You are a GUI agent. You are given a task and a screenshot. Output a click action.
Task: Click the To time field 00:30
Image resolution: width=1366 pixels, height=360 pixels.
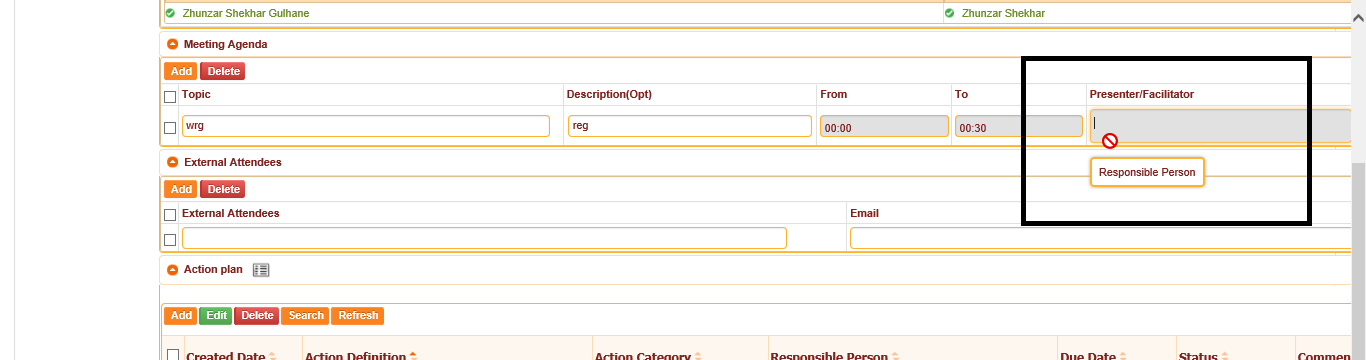1018,127
